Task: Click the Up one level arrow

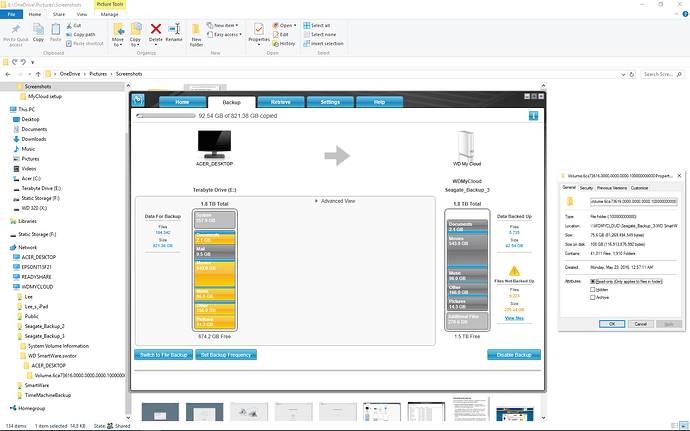Action: [x=38, y=74]
